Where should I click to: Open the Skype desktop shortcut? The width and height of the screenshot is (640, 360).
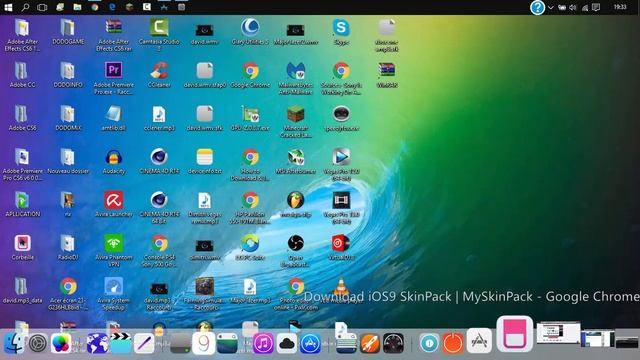(341, 28)
